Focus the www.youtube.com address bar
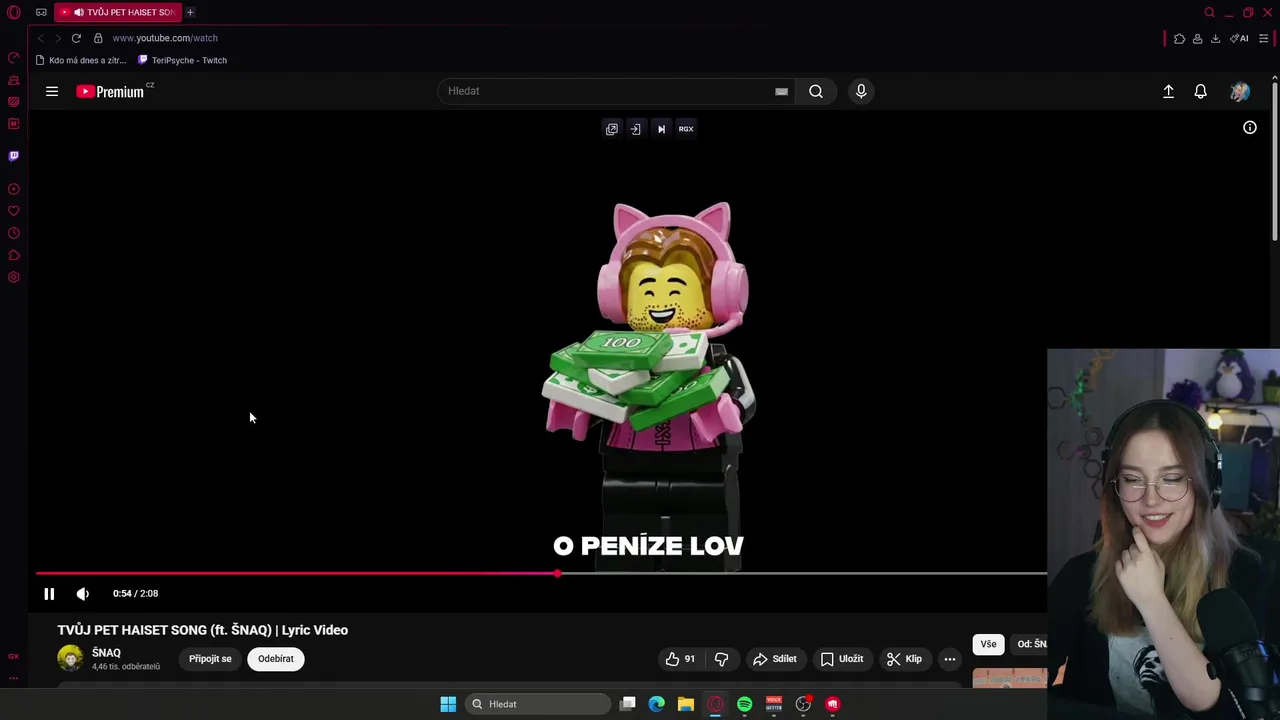This screenshot has height=720, width=1280. (x=165, y=38)
